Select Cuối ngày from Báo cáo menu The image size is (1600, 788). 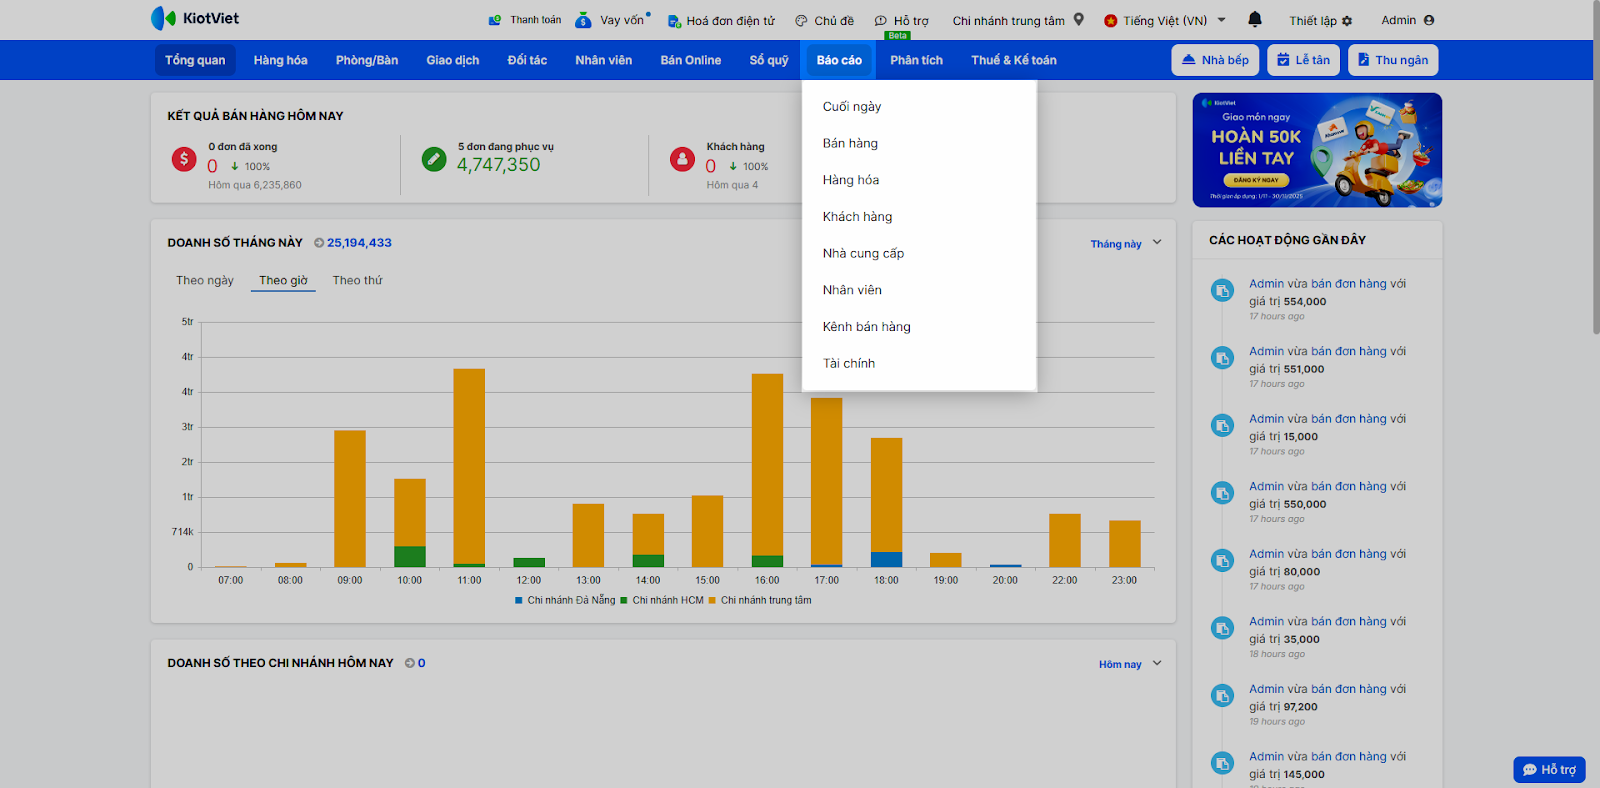852,107
